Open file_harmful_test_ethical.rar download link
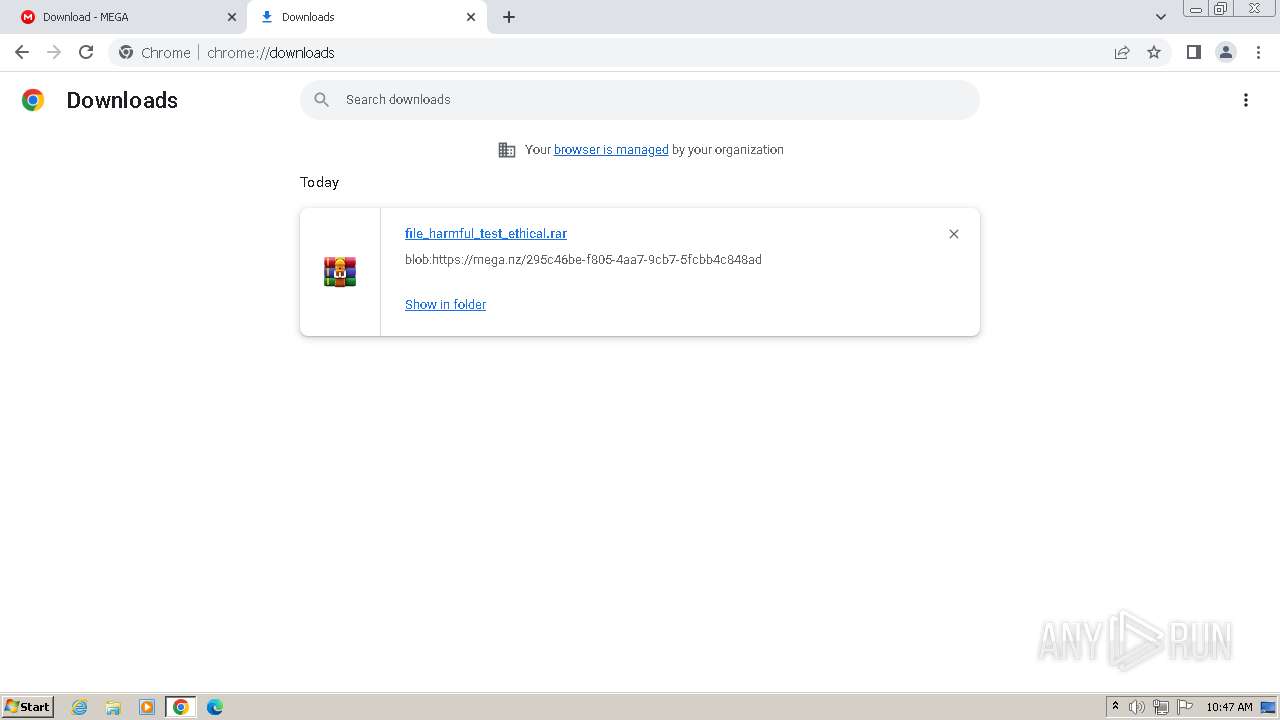Viewport: 1280px width, 720px height. point(486,234)
